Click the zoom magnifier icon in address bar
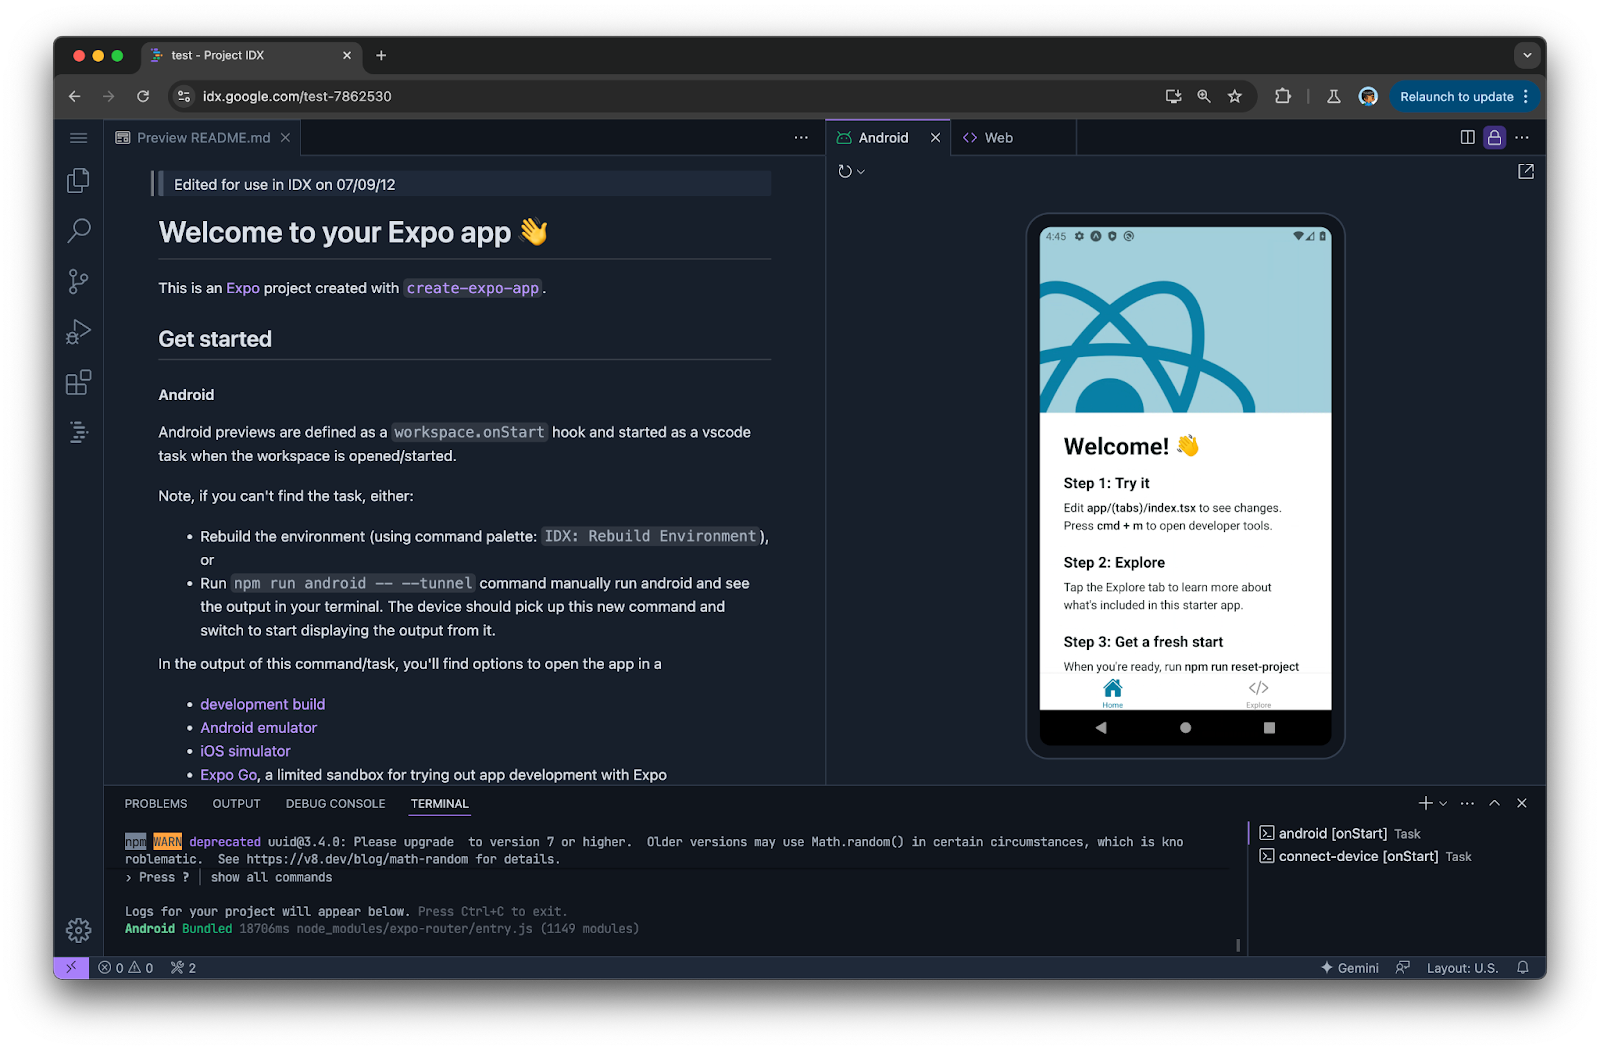Viewport: 1600px width, 1050px height. [1204, 96]
